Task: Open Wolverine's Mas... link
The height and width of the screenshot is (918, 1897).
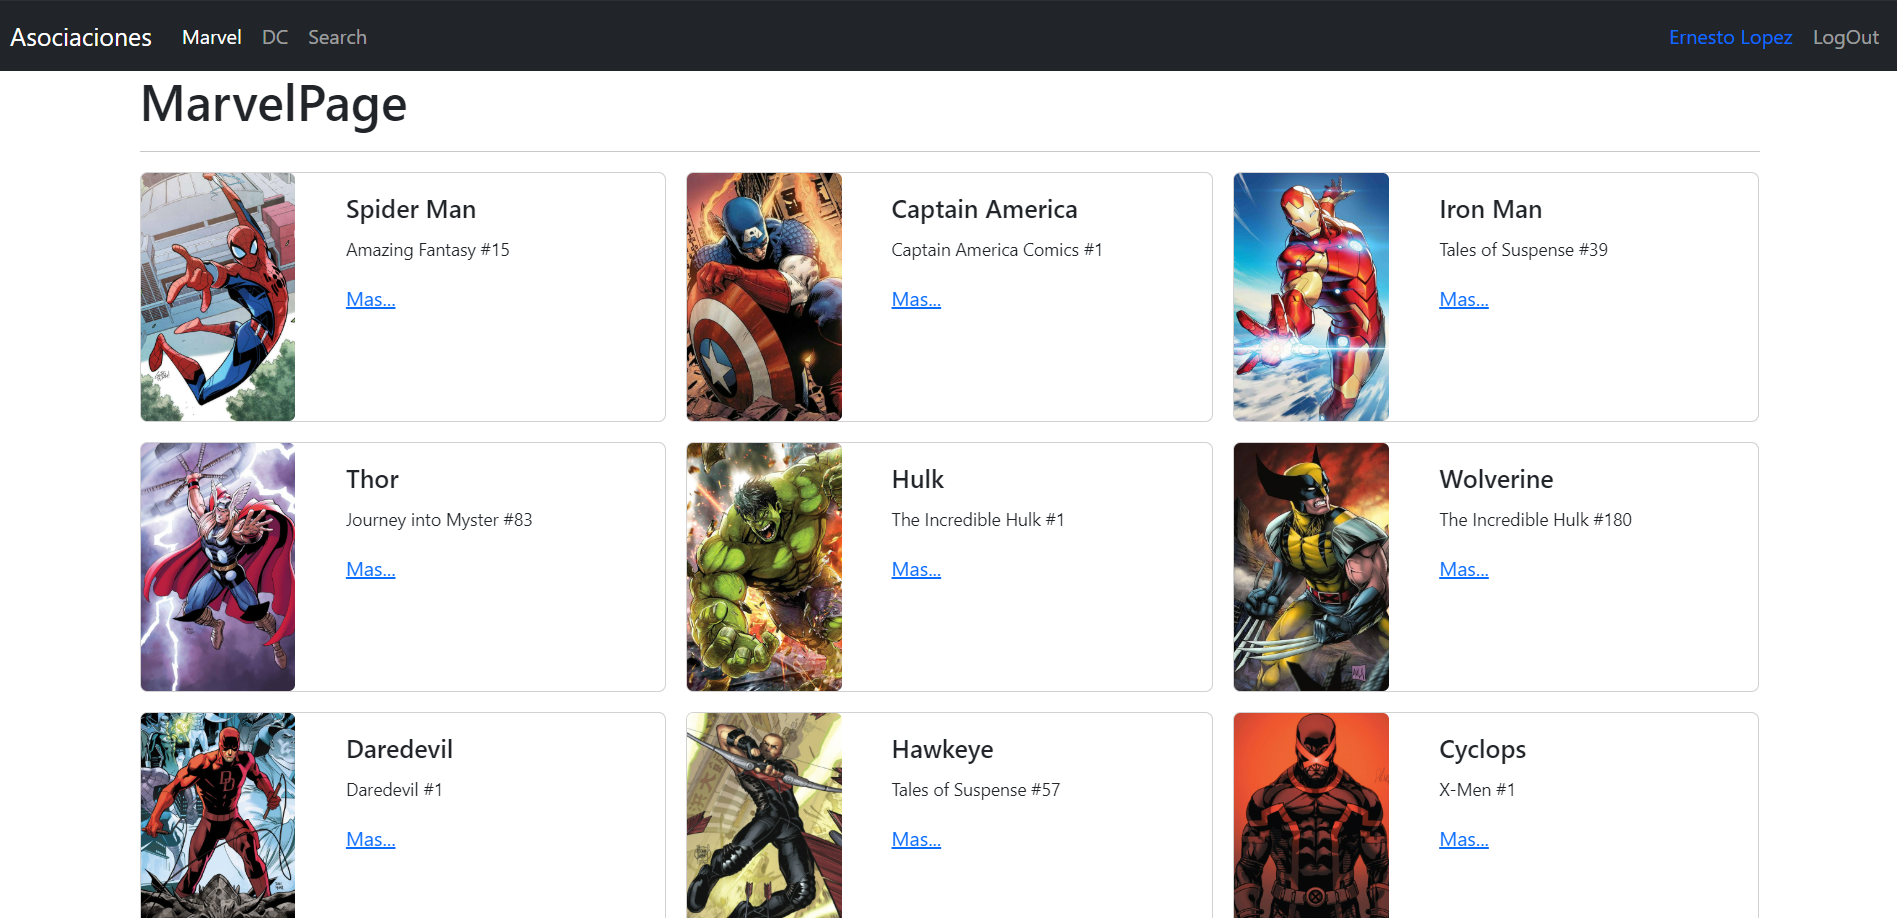Action: coord(1464,569)
